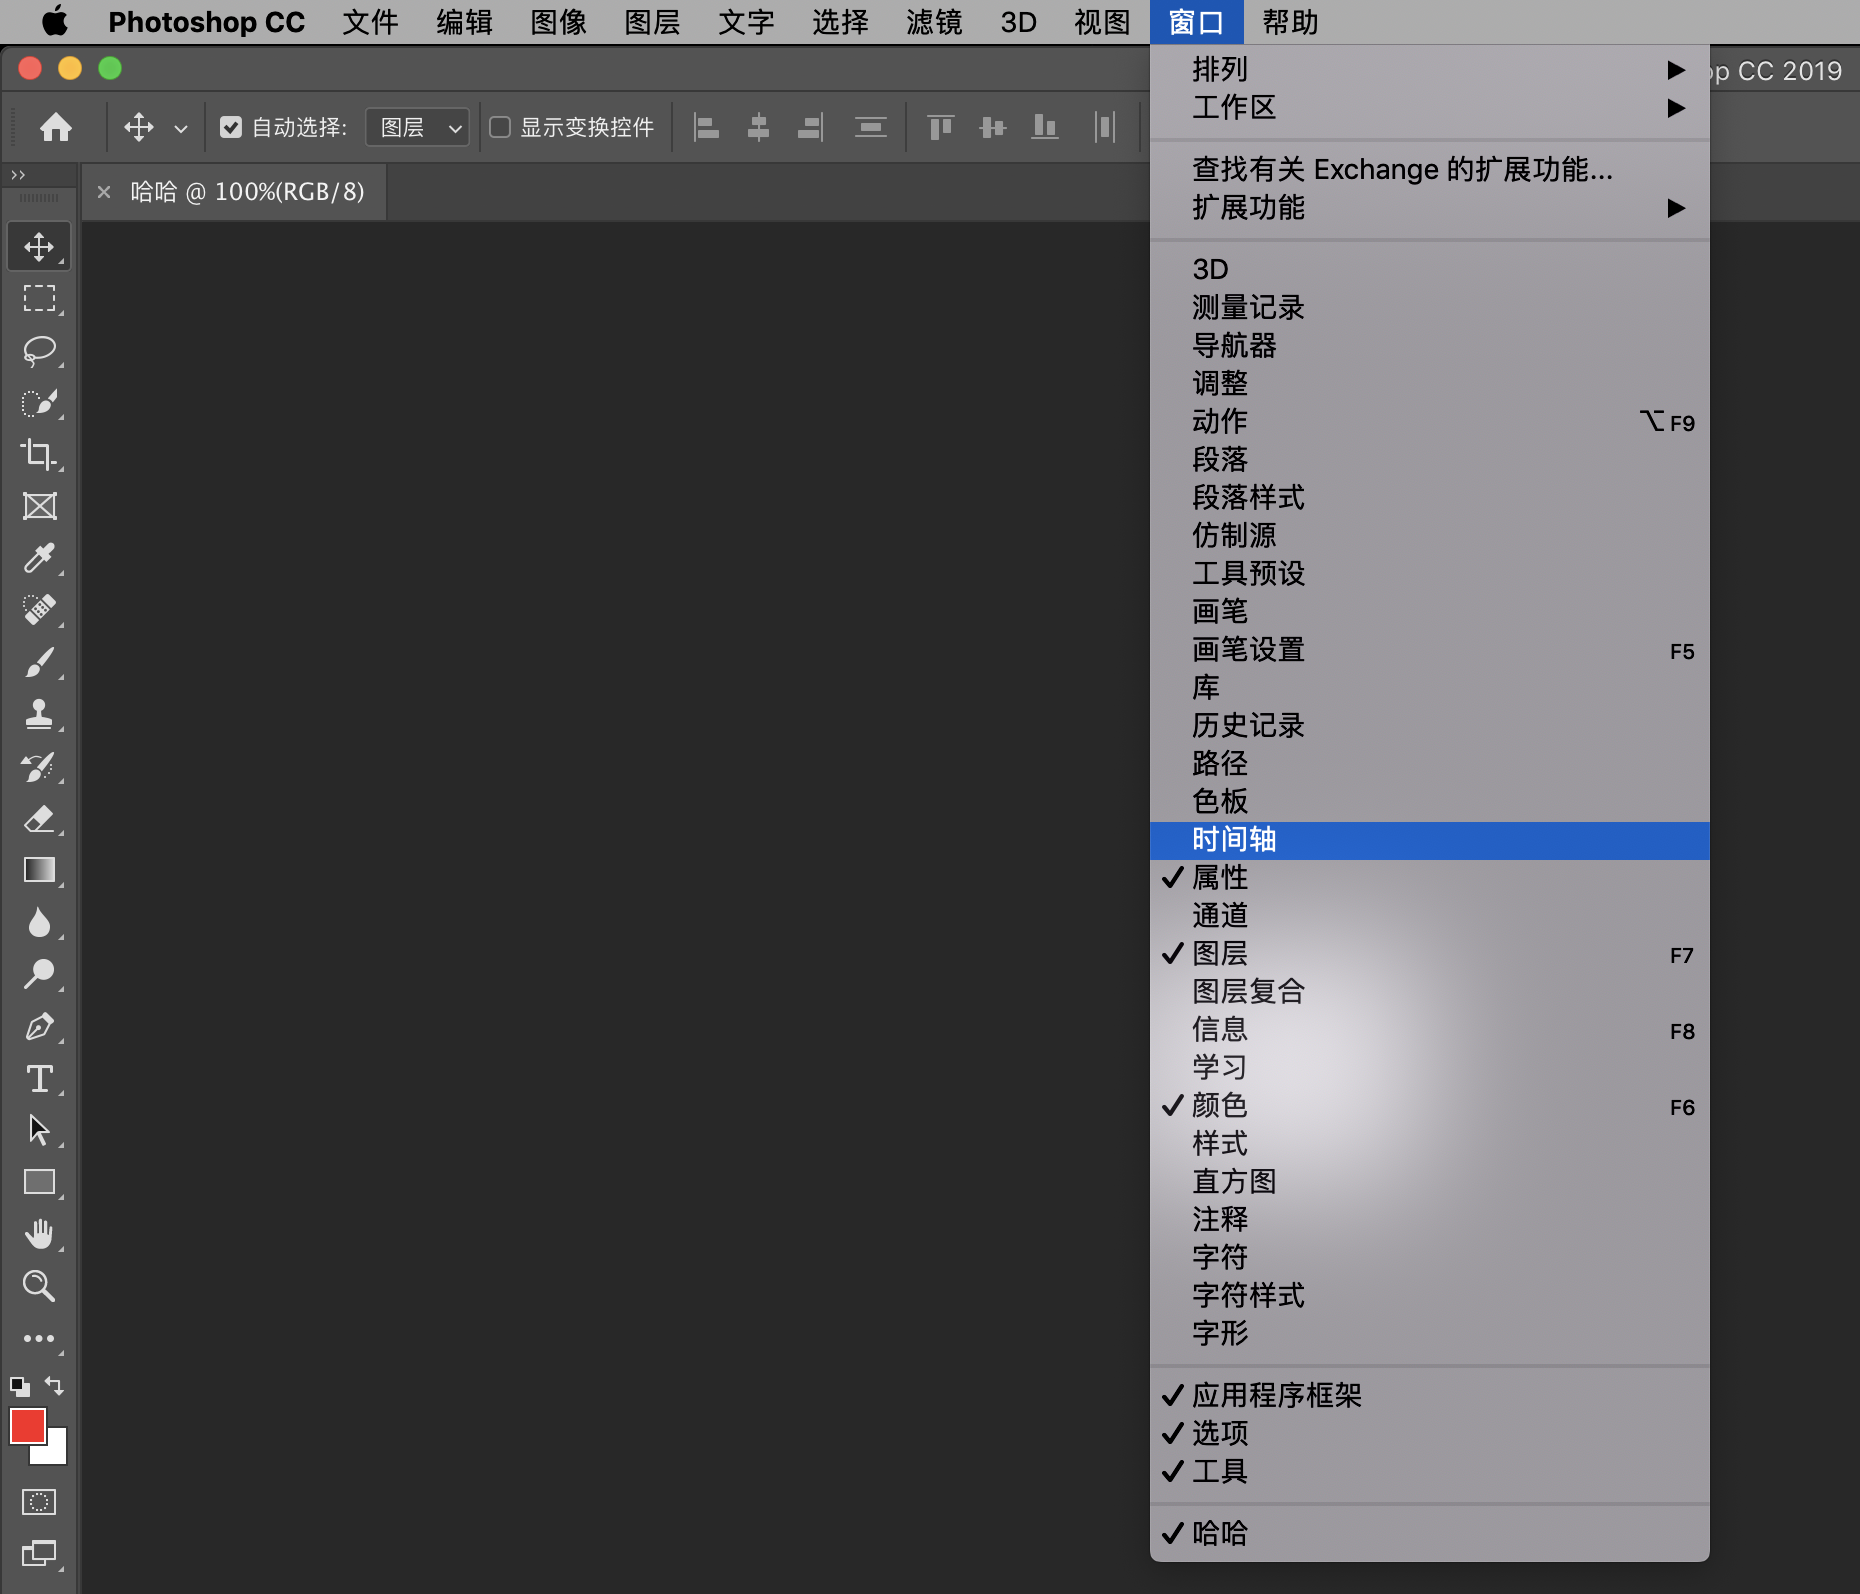Swap foreground and background colors

click(x=55, y=1386)
